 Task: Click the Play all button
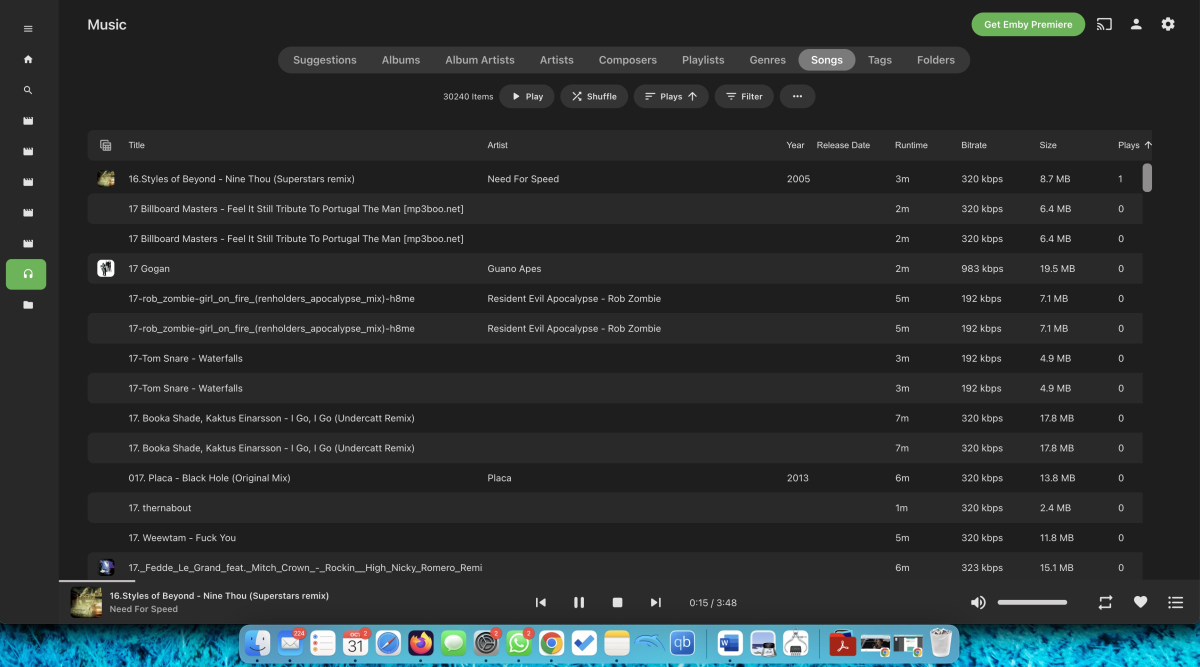527,97
